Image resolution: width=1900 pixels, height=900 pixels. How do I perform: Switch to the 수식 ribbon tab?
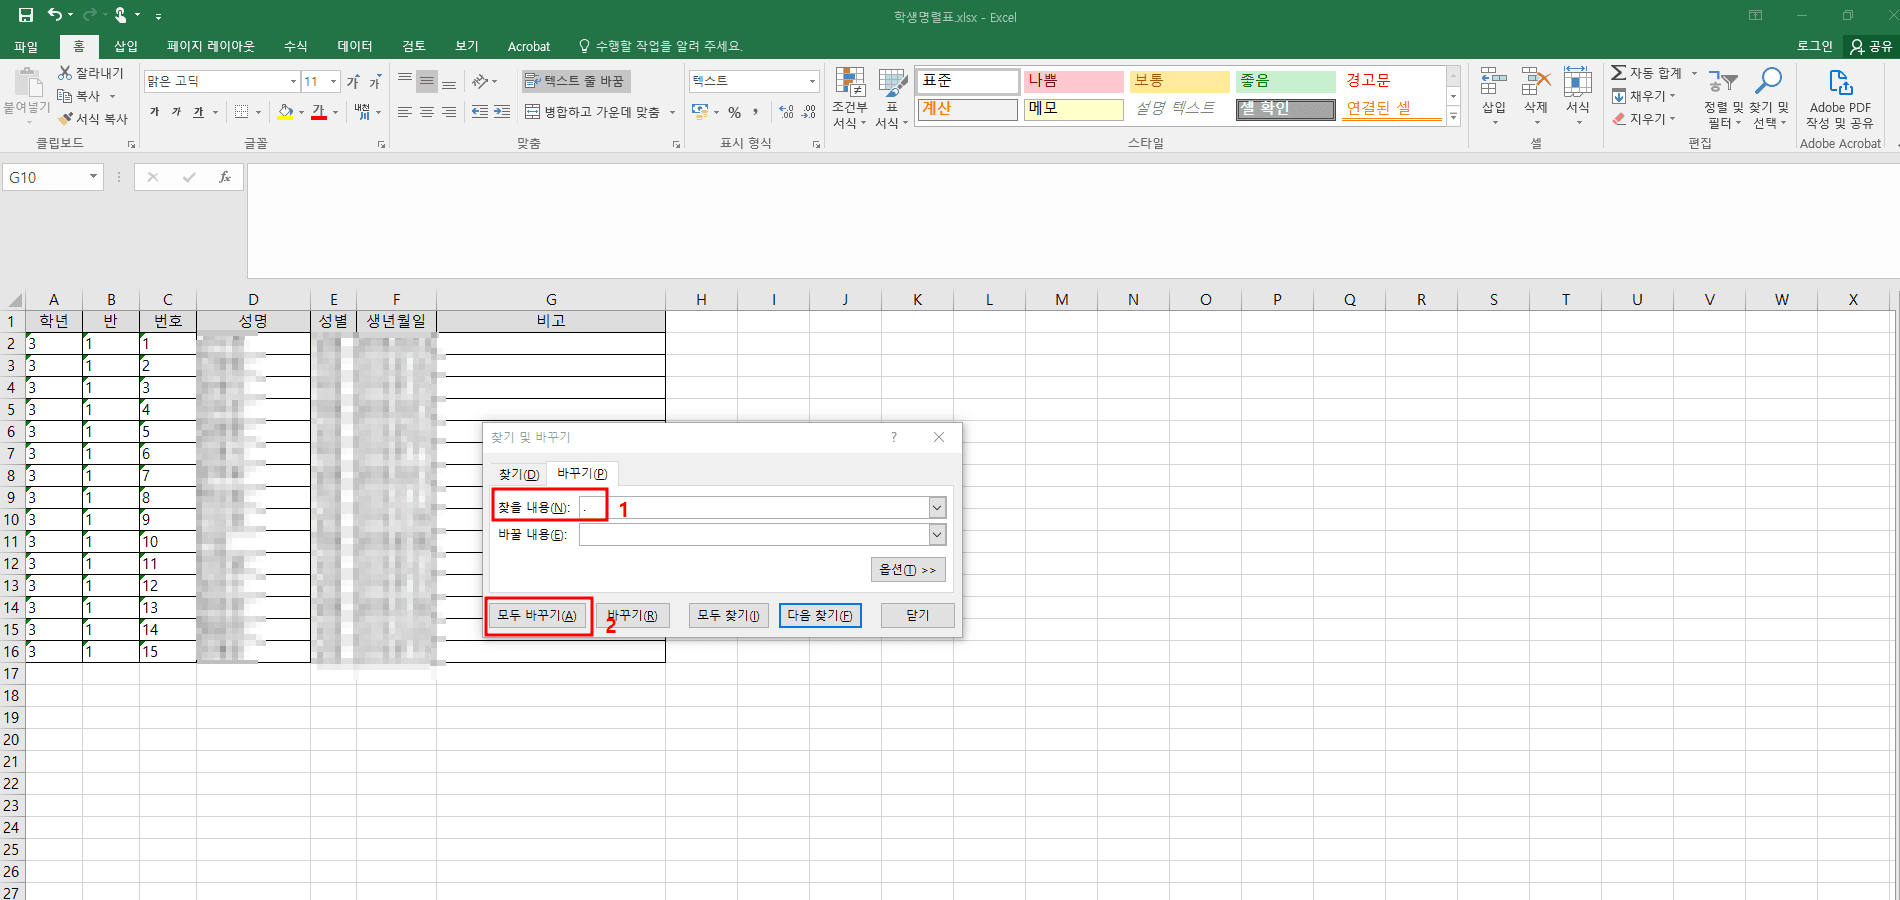pos(296,46)
